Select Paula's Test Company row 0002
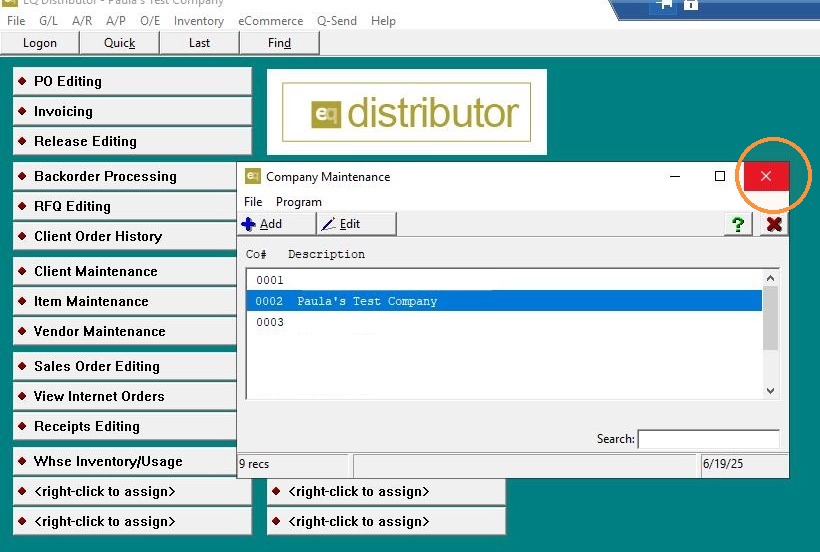The width and height of the screenshot is (820, 552). (x=504, y=301)
